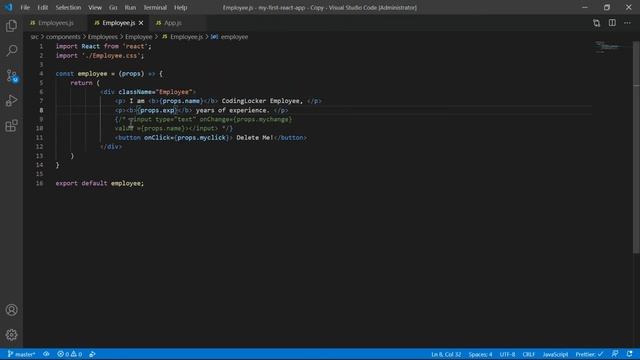Expand the components breadcrumb
The image size is (640, 360).
[63, 37]
